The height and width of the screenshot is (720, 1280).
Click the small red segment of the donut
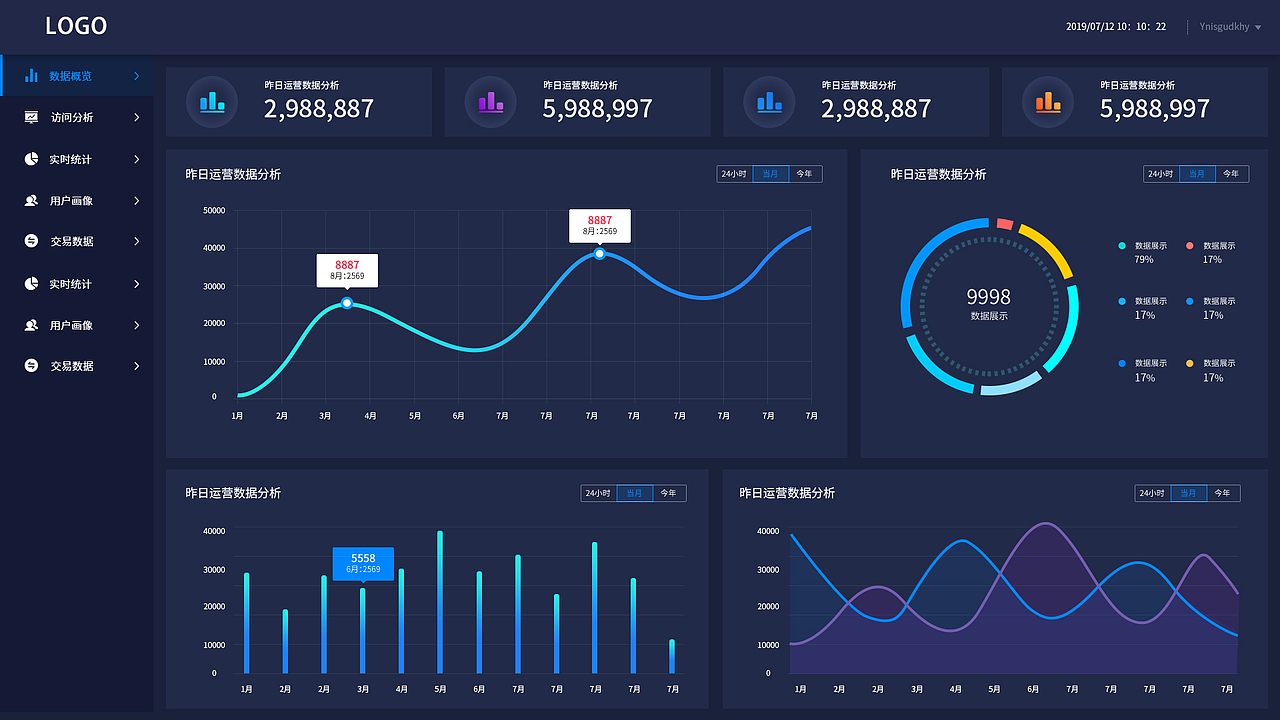click(1005, 224)
